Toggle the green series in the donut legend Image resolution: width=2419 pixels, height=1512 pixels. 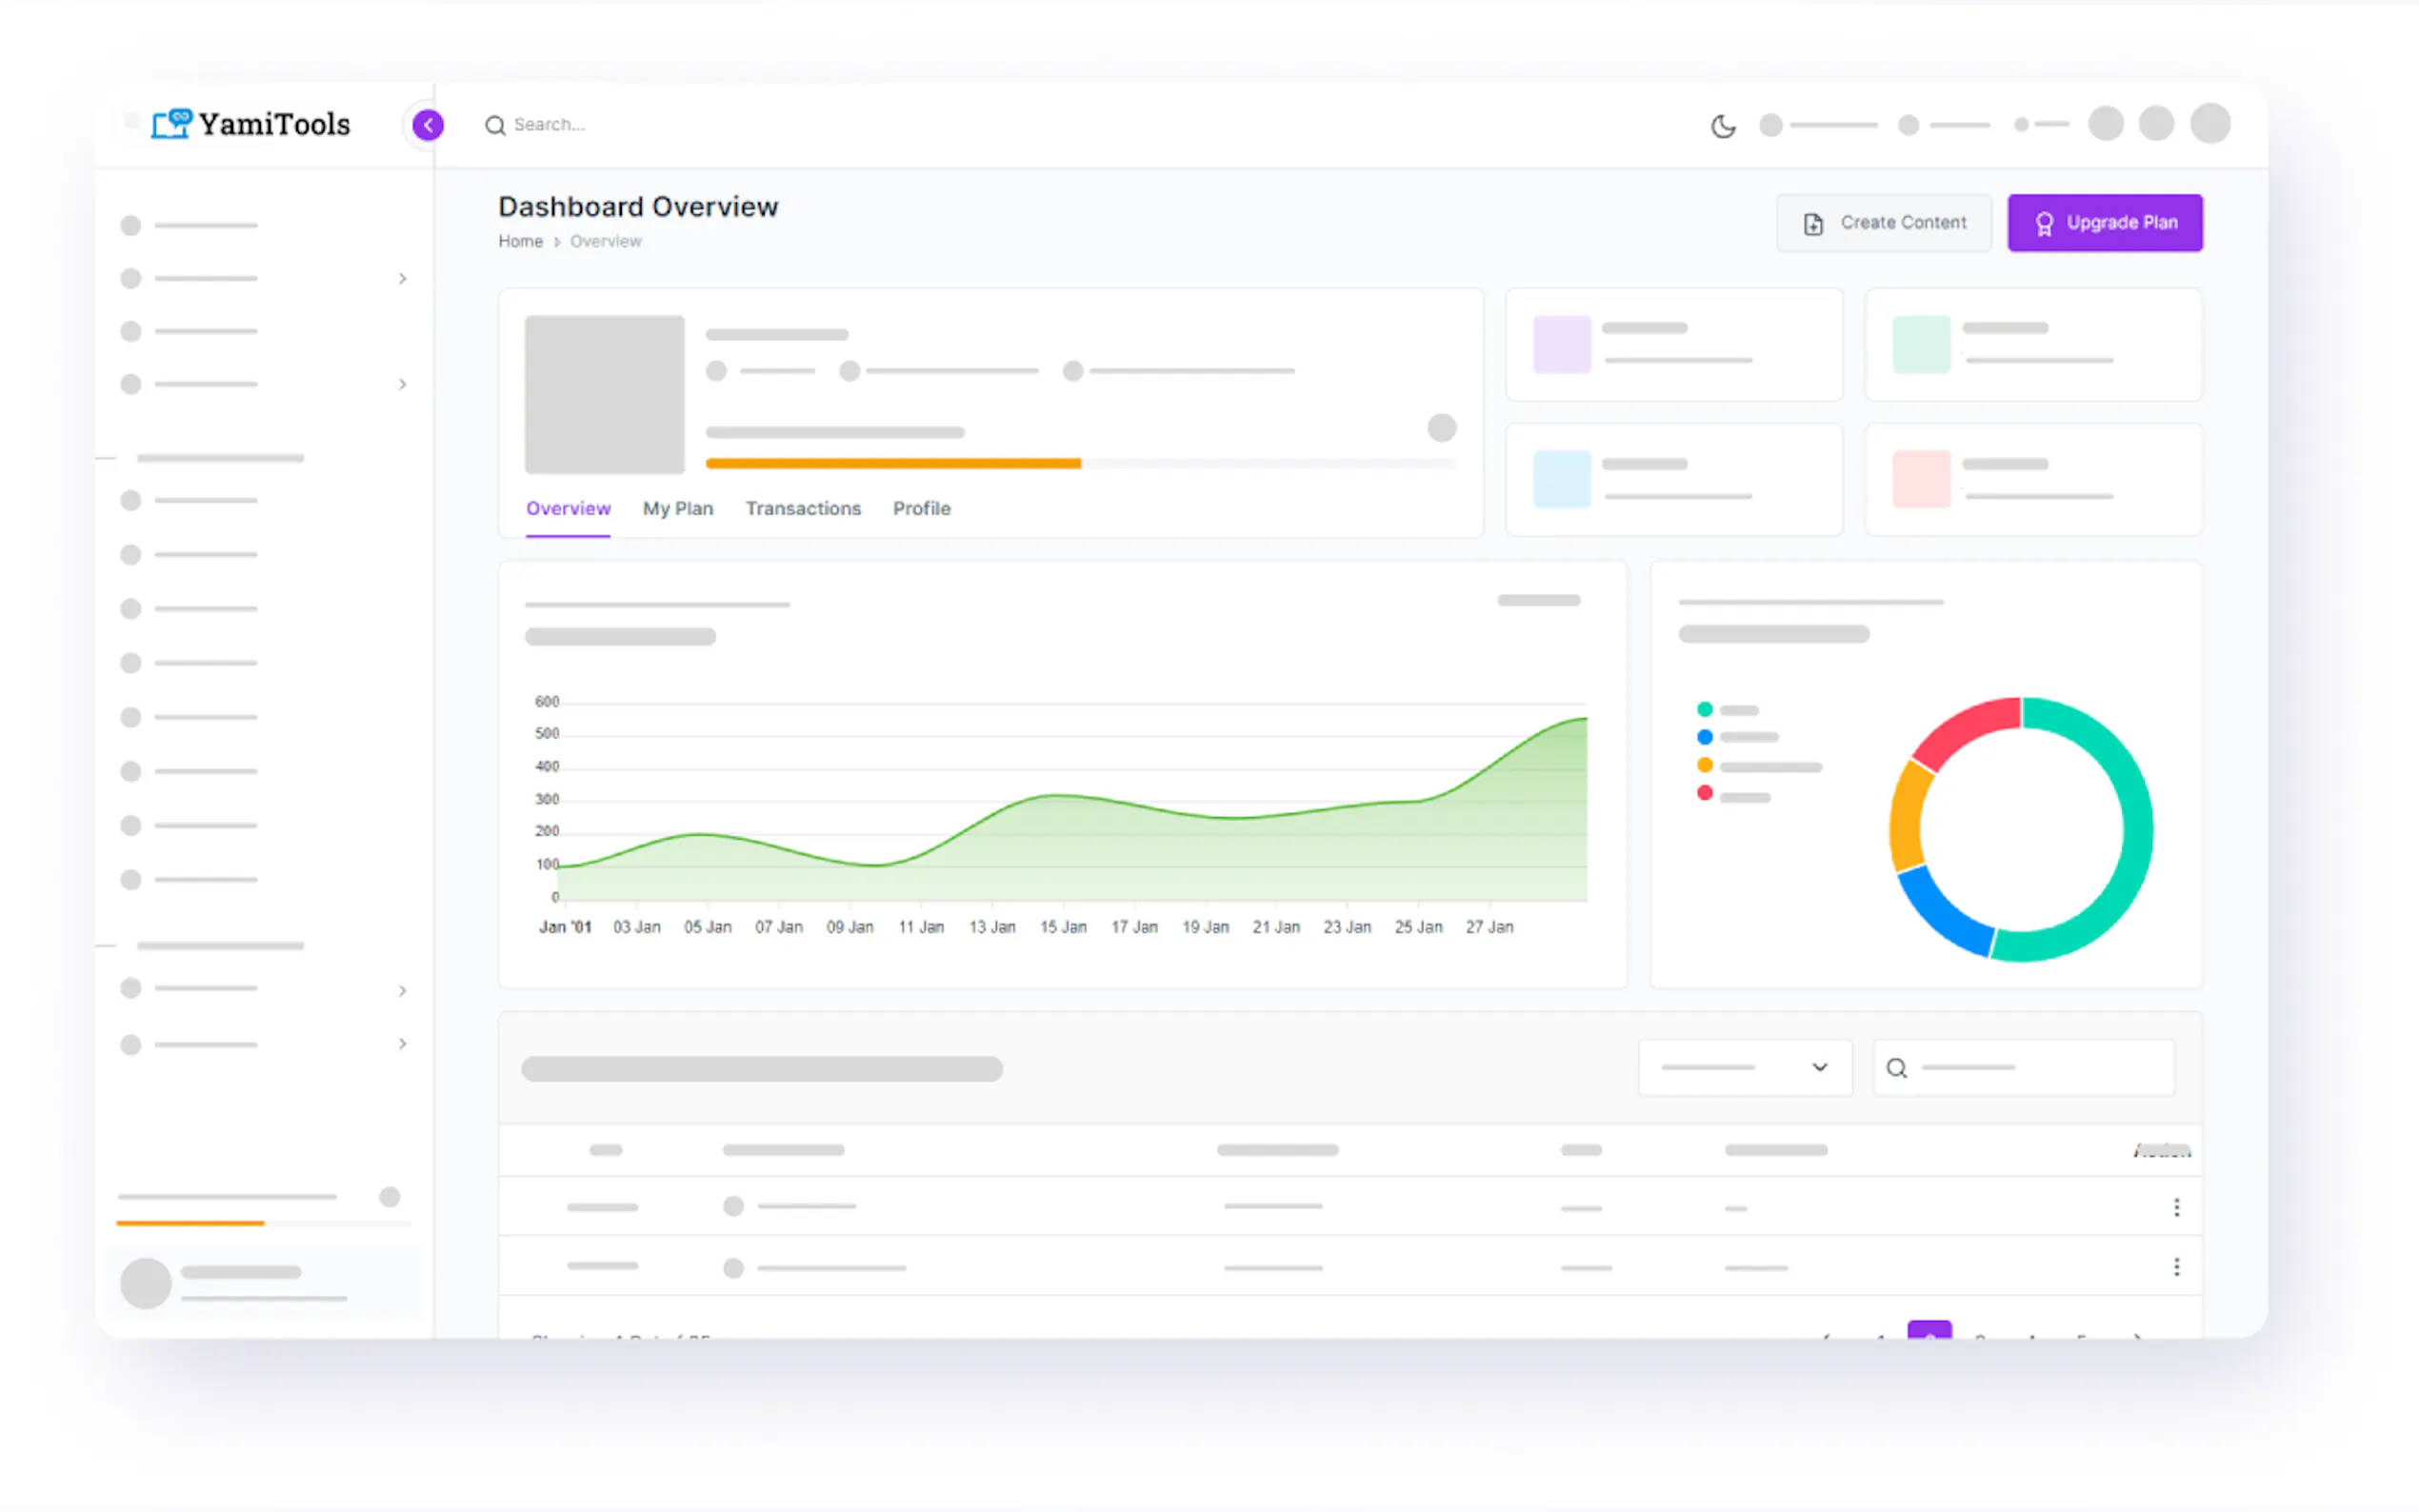click(1704, 709)
